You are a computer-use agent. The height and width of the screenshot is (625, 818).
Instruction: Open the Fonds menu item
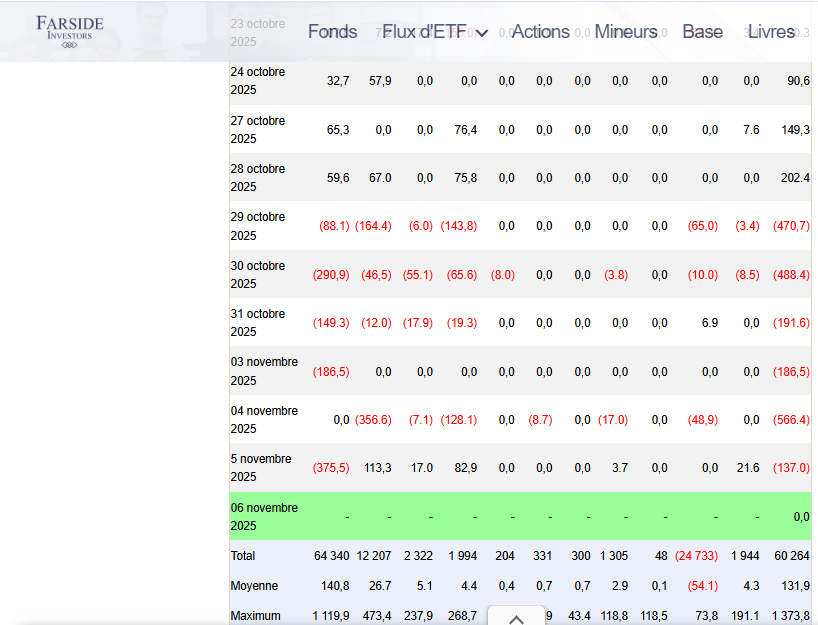pos(332,32)
